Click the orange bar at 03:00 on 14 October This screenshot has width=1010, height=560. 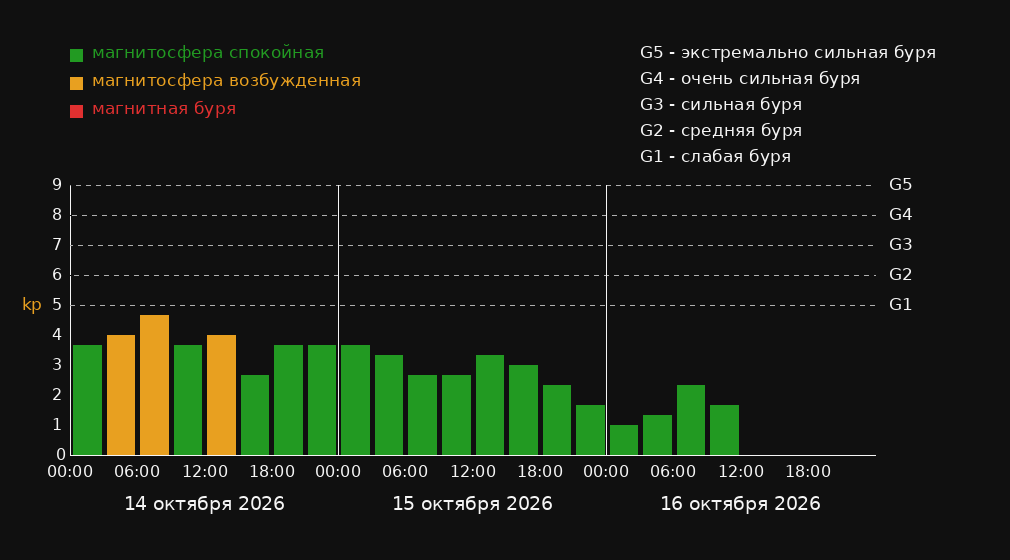pyautogui.click(x=121, y=395)
